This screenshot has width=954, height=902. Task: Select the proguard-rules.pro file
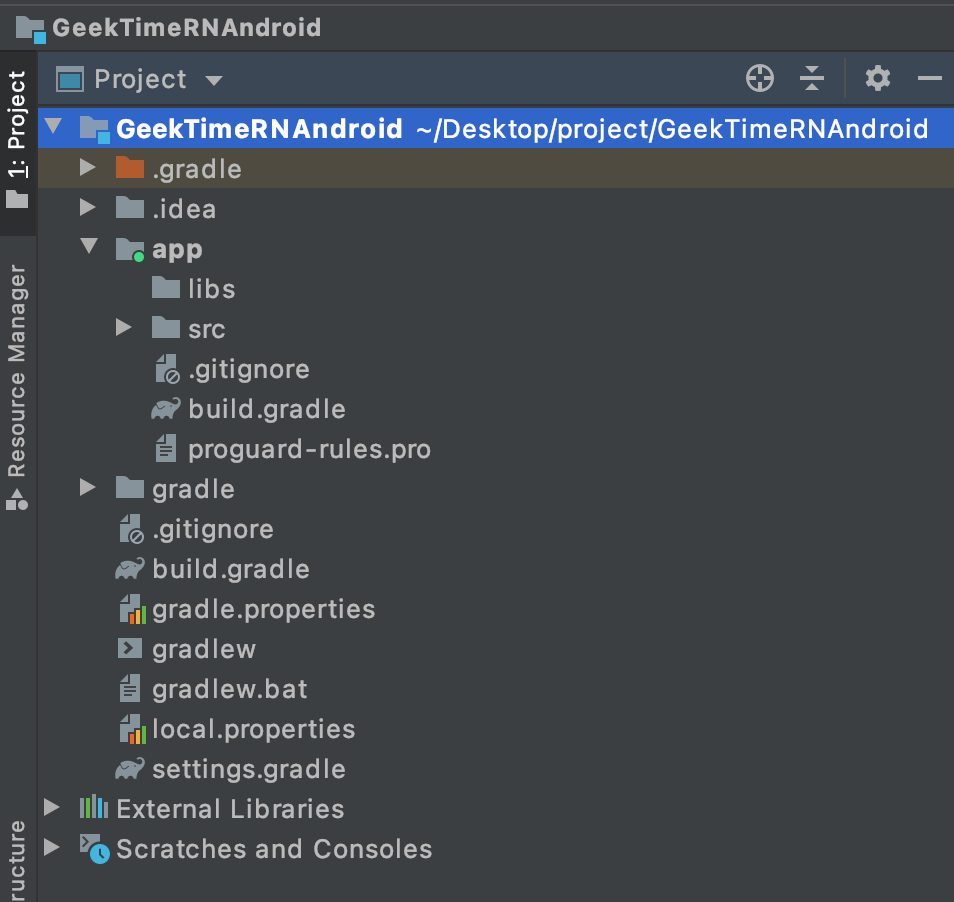309,449
